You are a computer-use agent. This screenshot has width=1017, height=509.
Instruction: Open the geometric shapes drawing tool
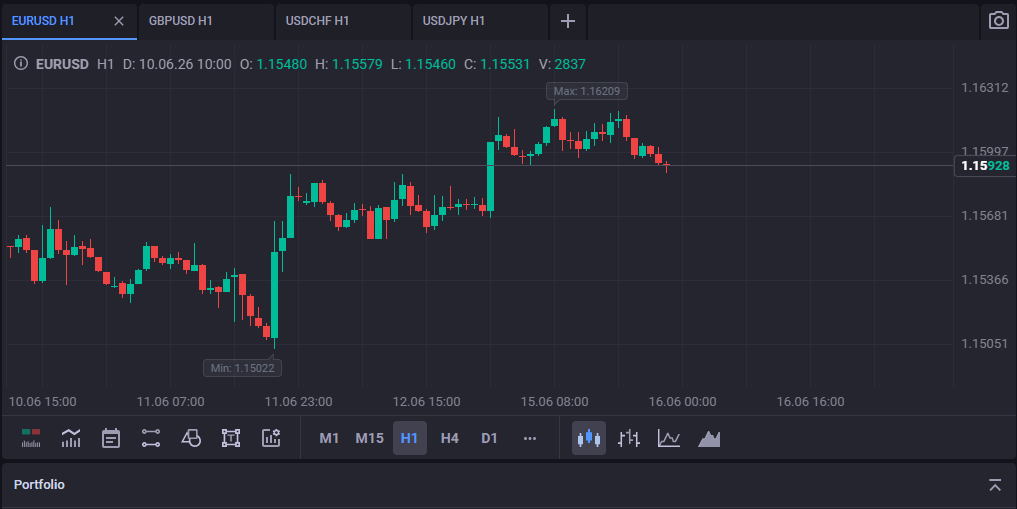tap(191, 438)
